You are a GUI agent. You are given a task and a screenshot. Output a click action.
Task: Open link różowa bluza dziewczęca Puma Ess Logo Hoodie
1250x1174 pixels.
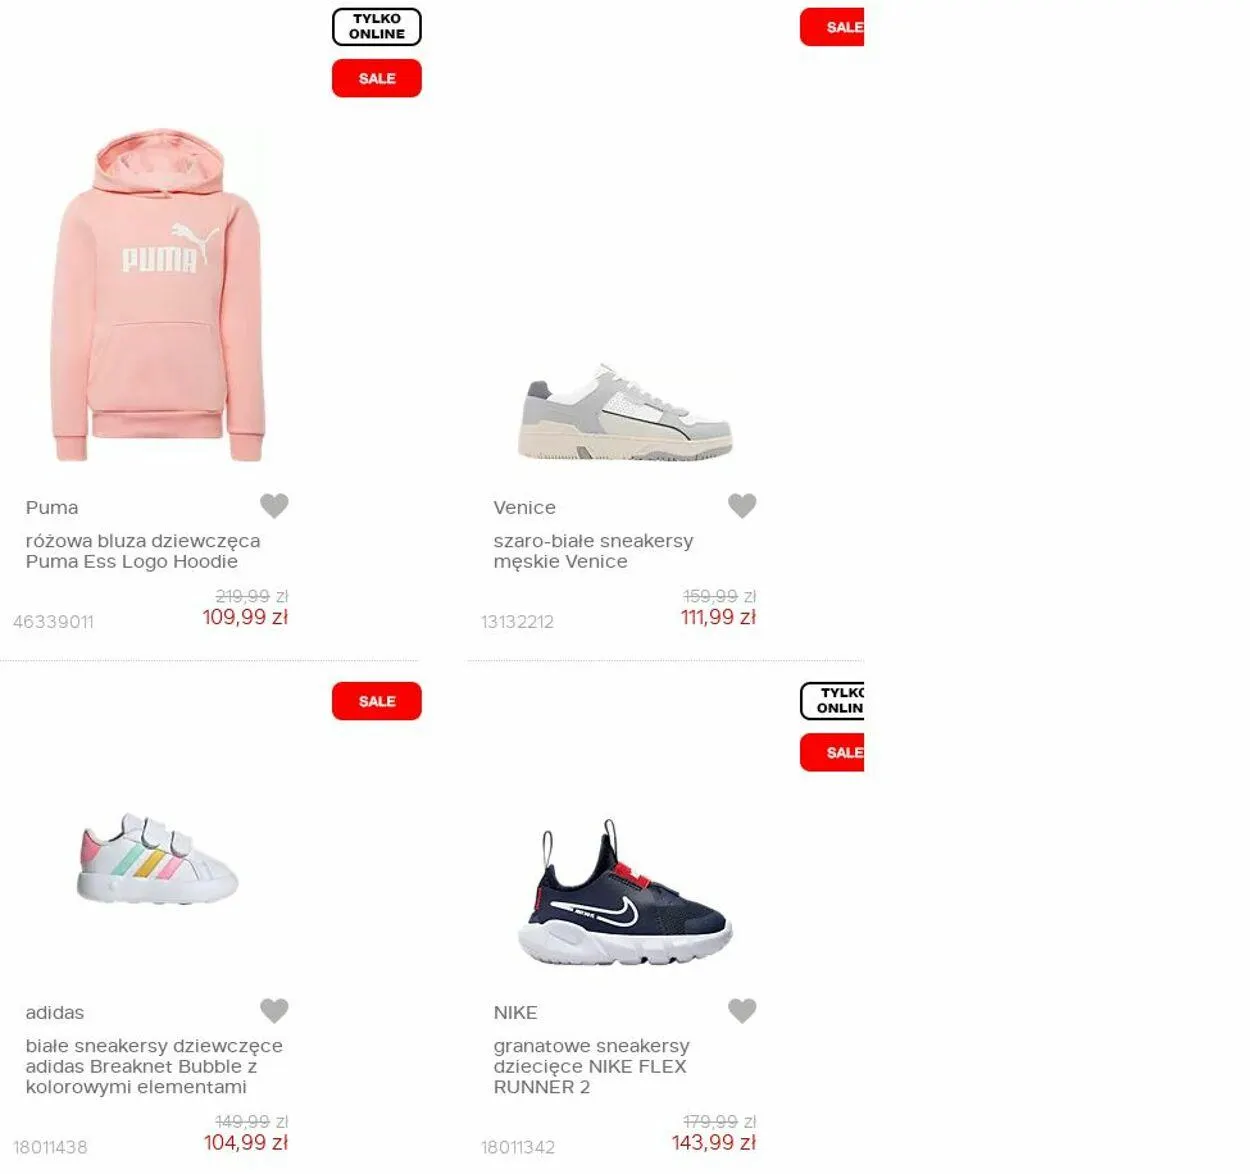tap(143, 551)
